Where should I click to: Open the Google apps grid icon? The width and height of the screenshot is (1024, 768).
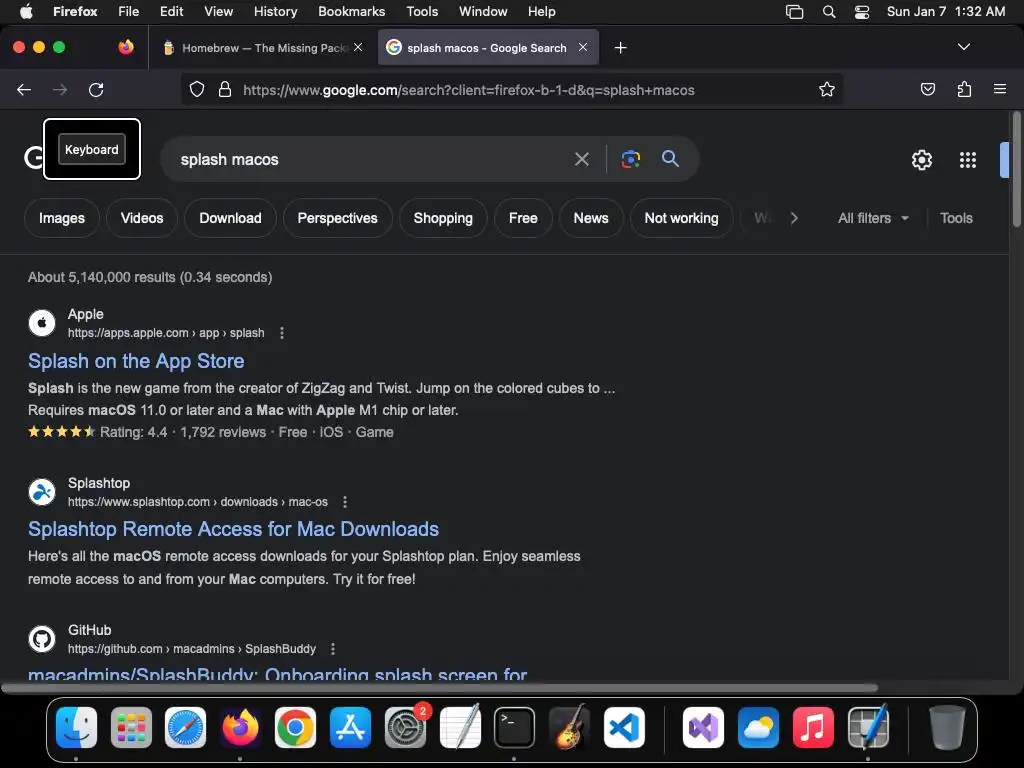click(968, 160)
